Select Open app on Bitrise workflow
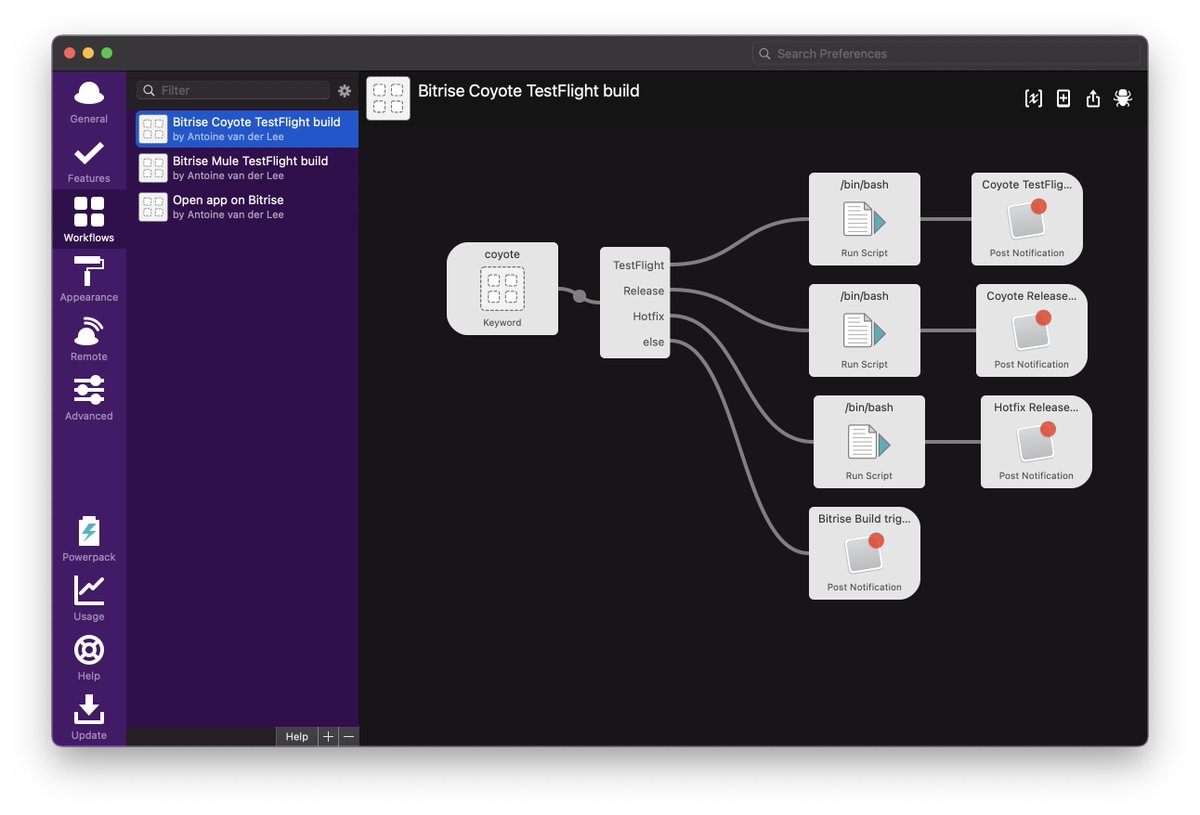The width and height of the screenshot is (1200, 815). (x=247, y=207)
